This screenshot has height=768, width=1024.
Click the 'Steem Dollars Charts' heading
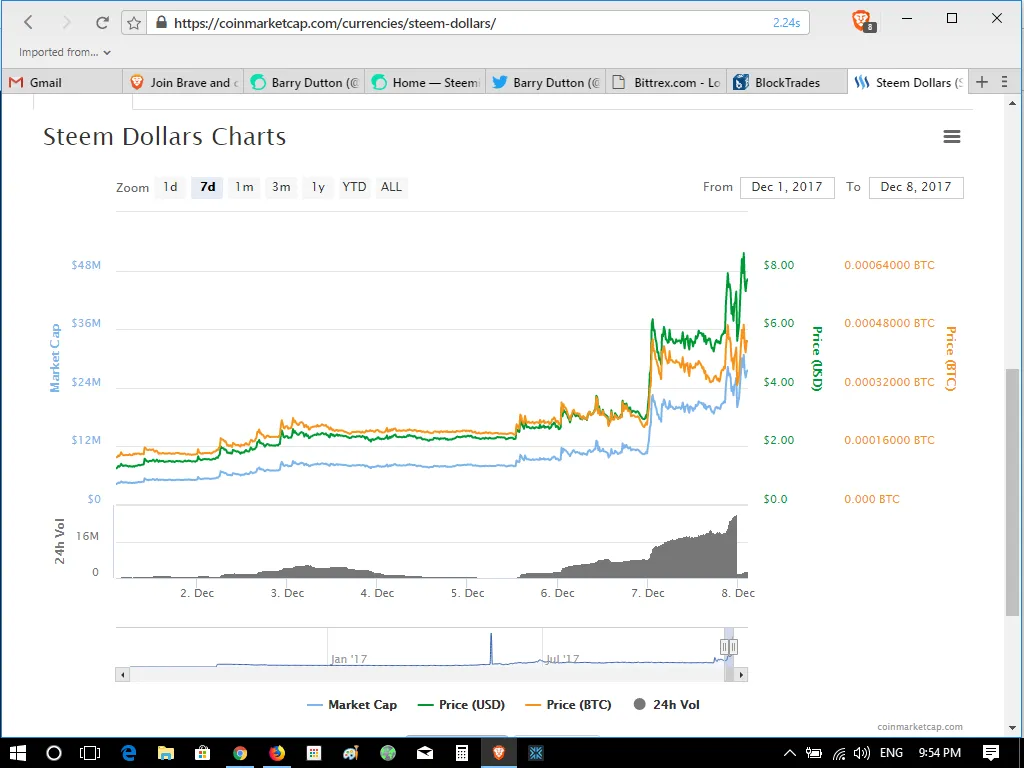pos(165,136)
